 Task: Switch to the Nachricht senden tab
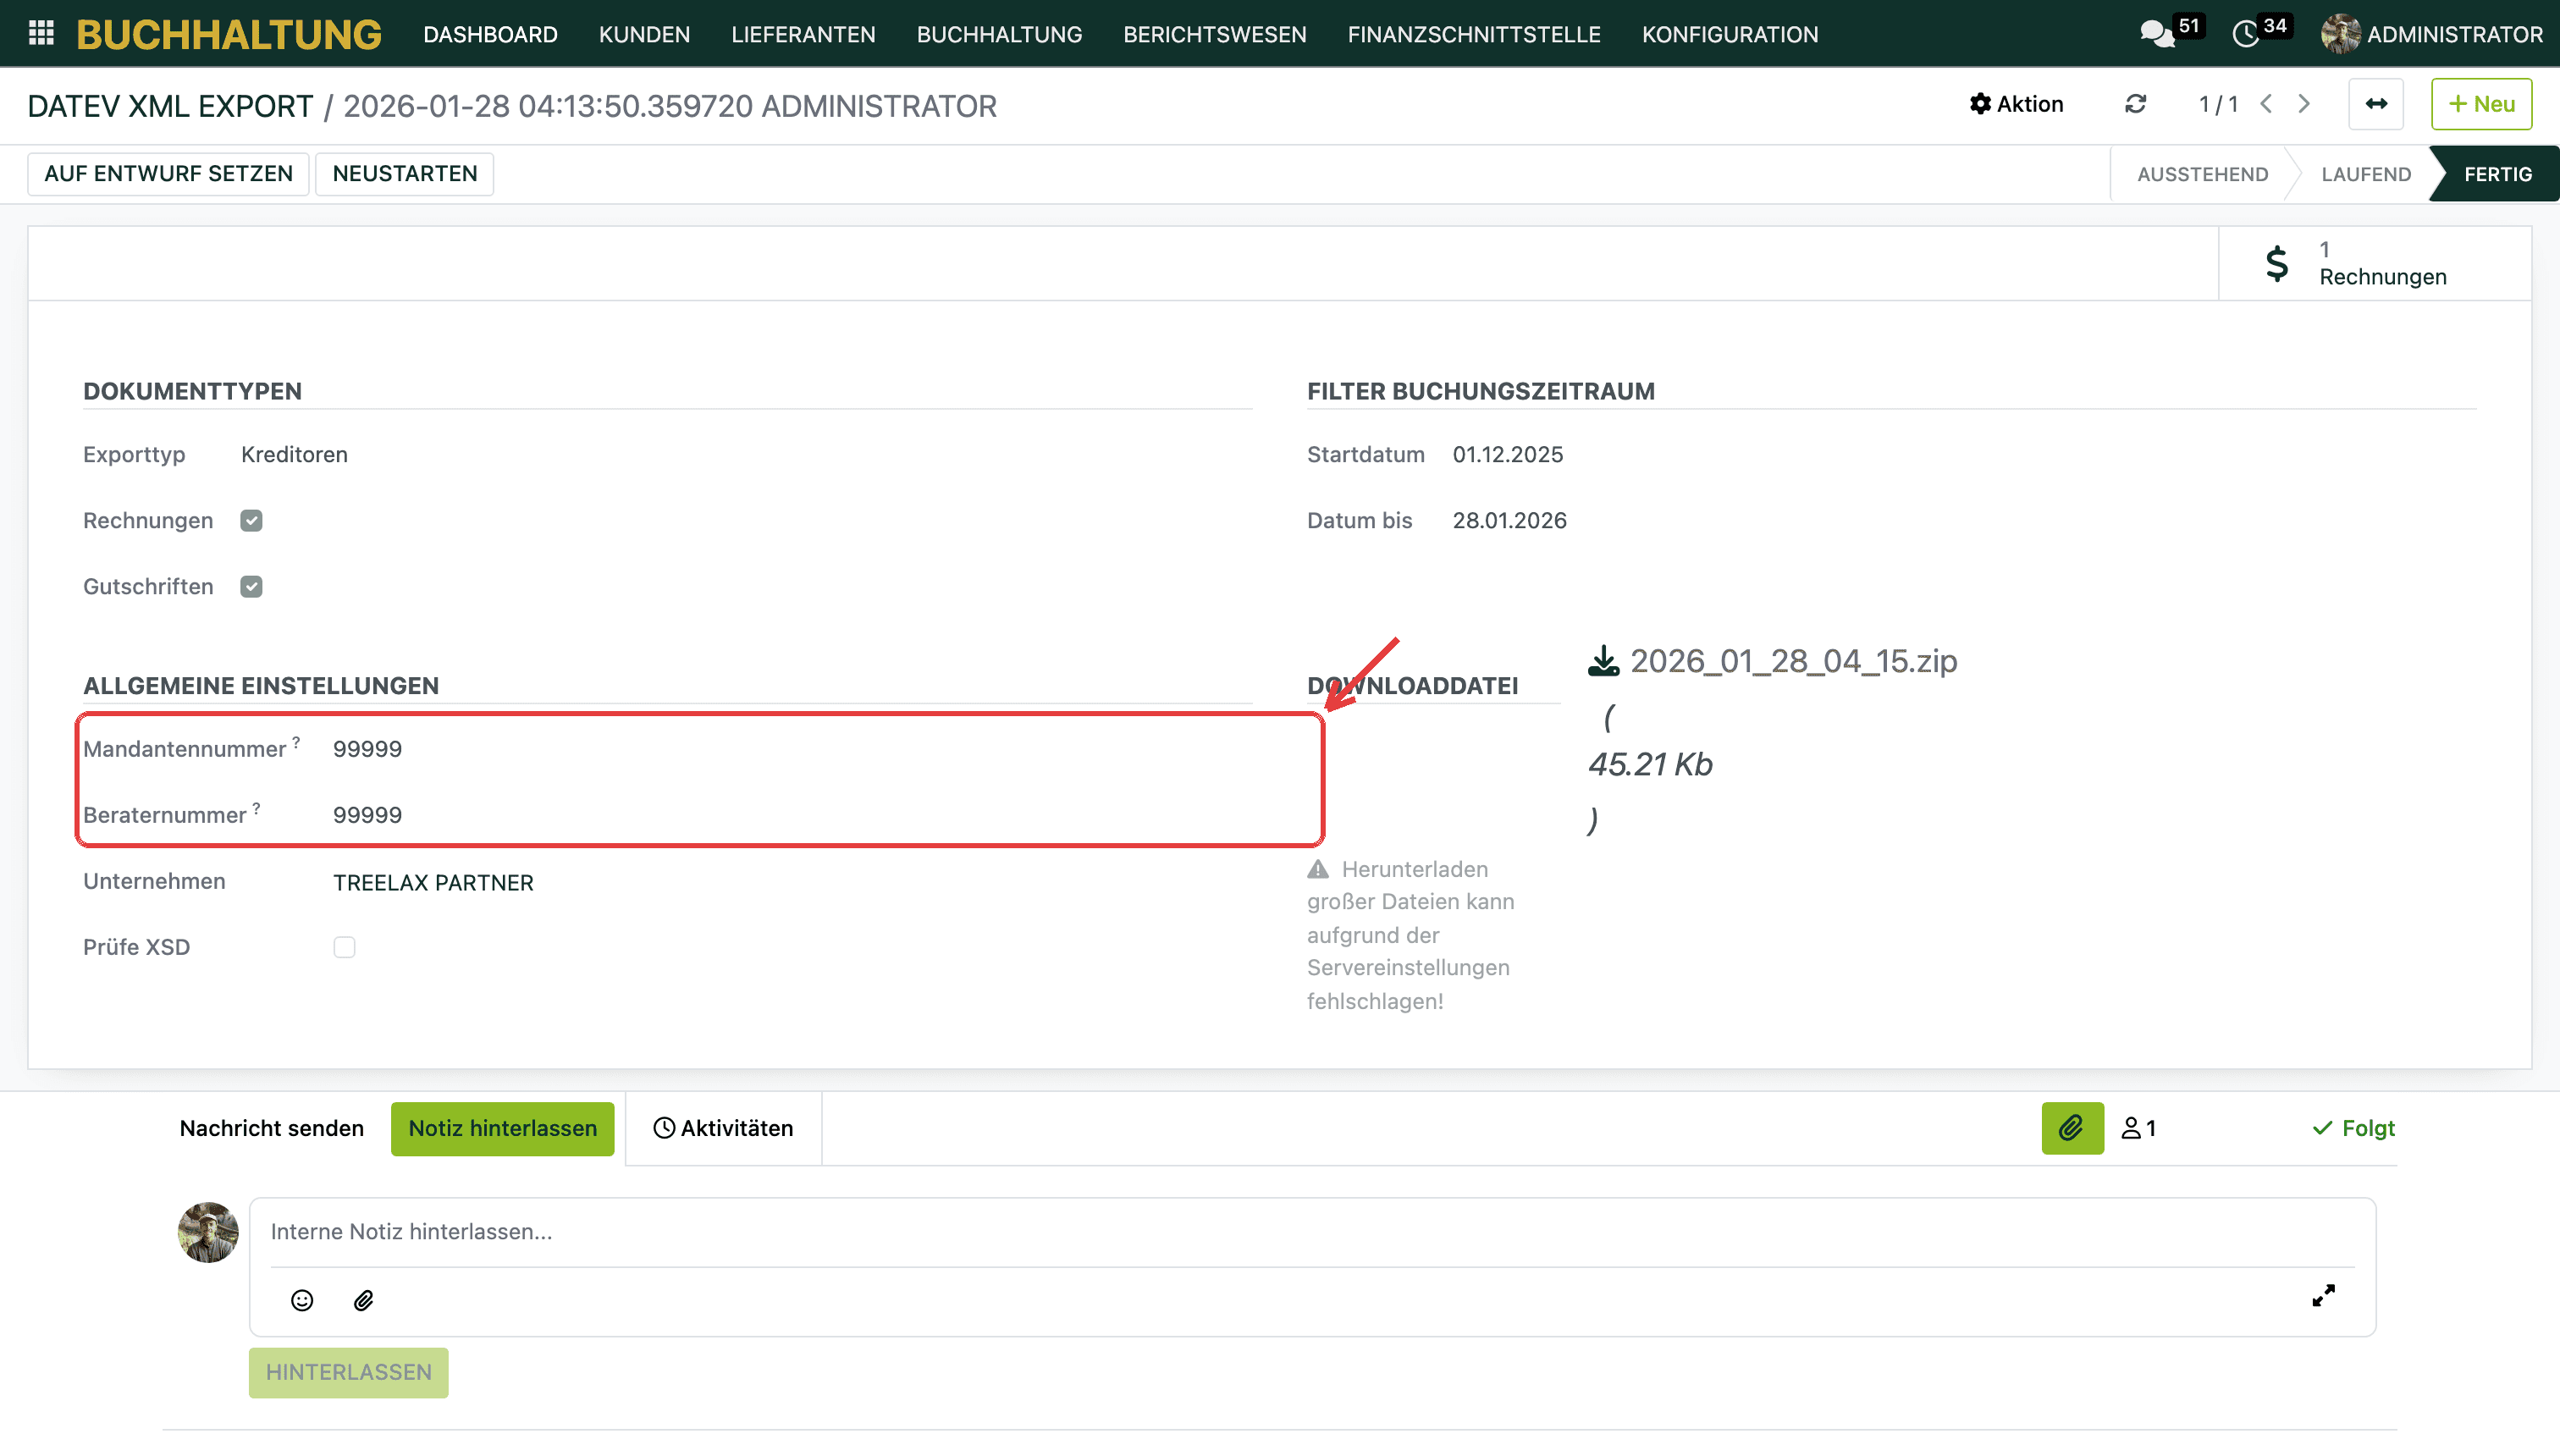point(272,1128)
